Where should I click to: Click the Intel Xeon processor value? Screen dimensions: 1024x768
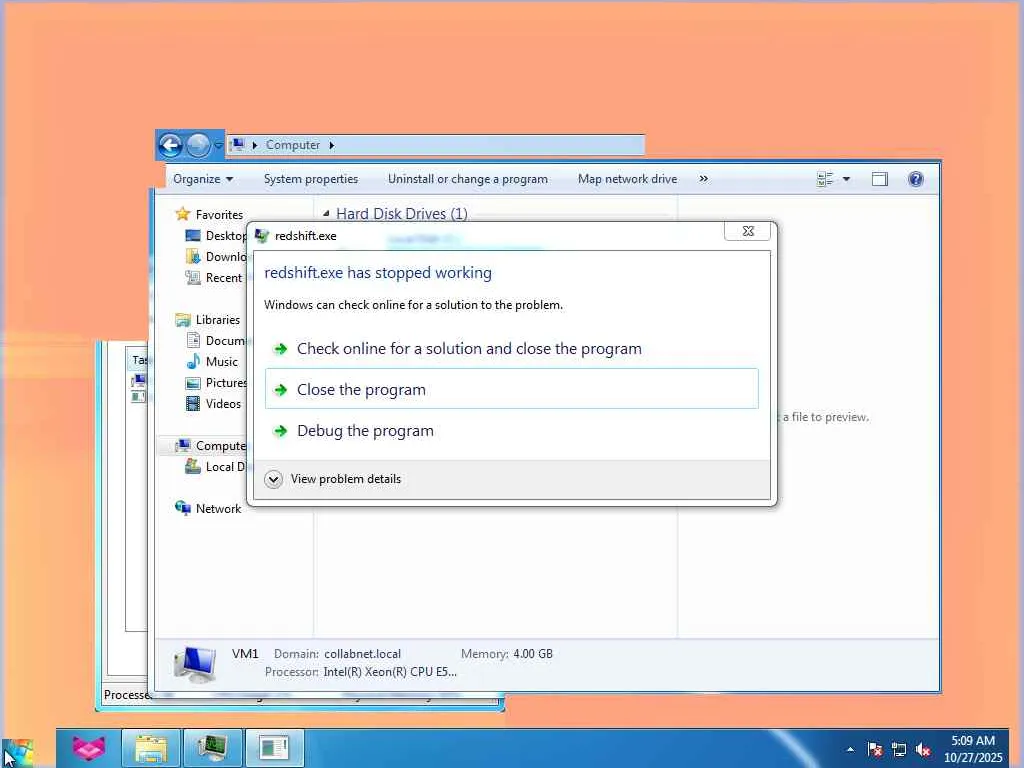390,672
